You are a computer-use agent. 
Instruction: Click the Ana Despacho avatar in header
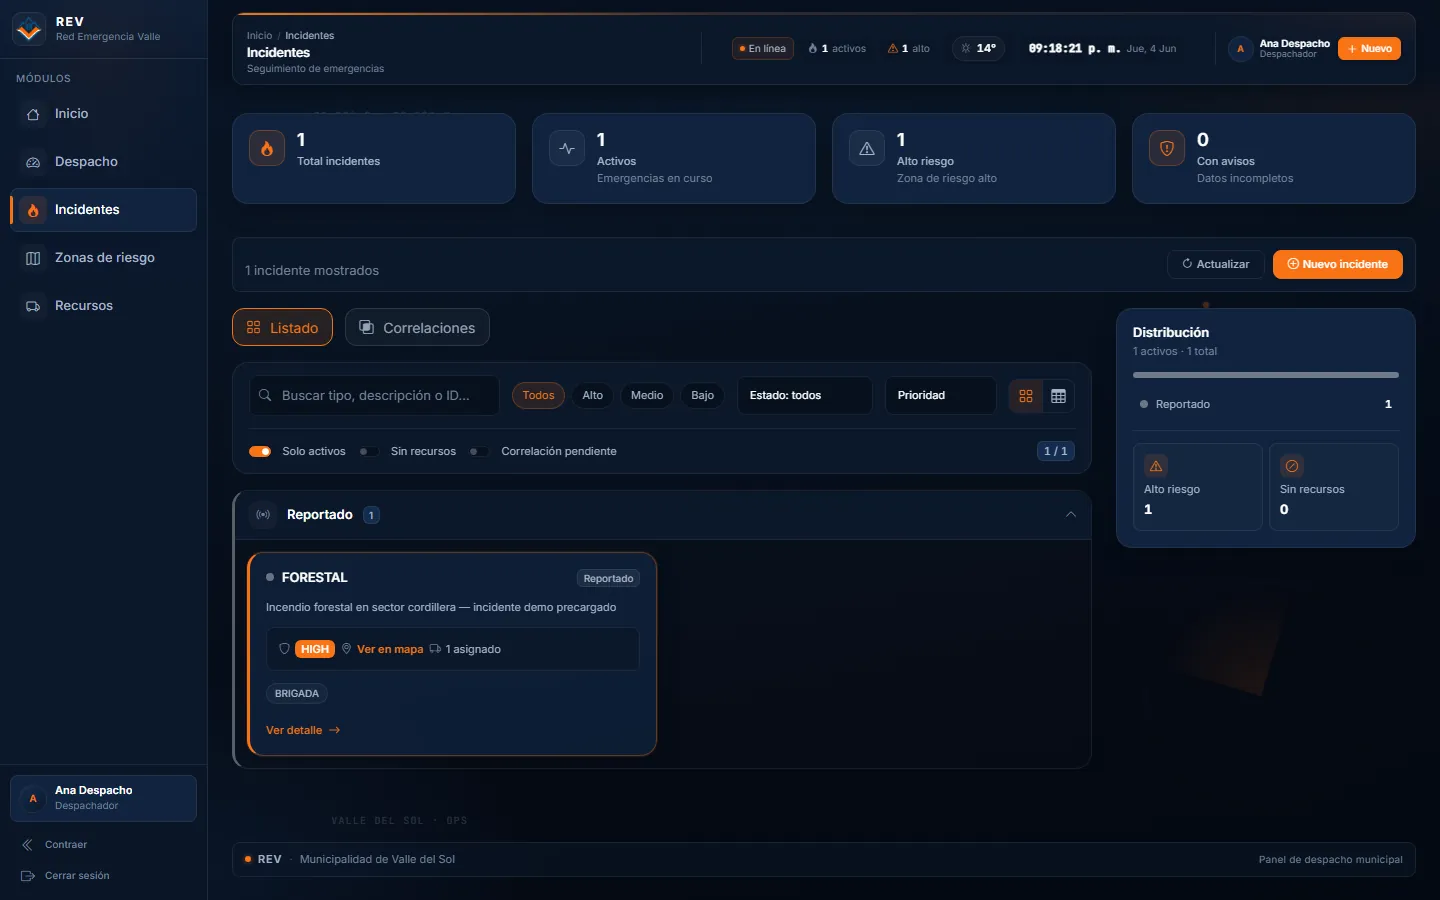coord(1241,48)
